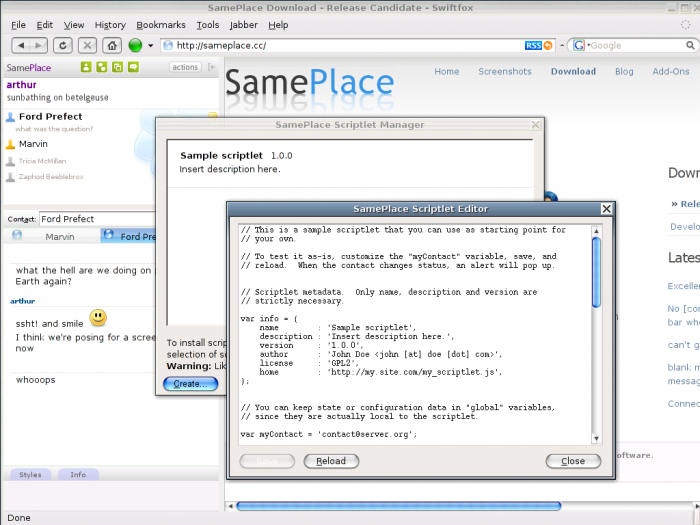Click the globe site icon in address bar
The image size is (700, 525).
pyautogui.click(x=168, y=45)
